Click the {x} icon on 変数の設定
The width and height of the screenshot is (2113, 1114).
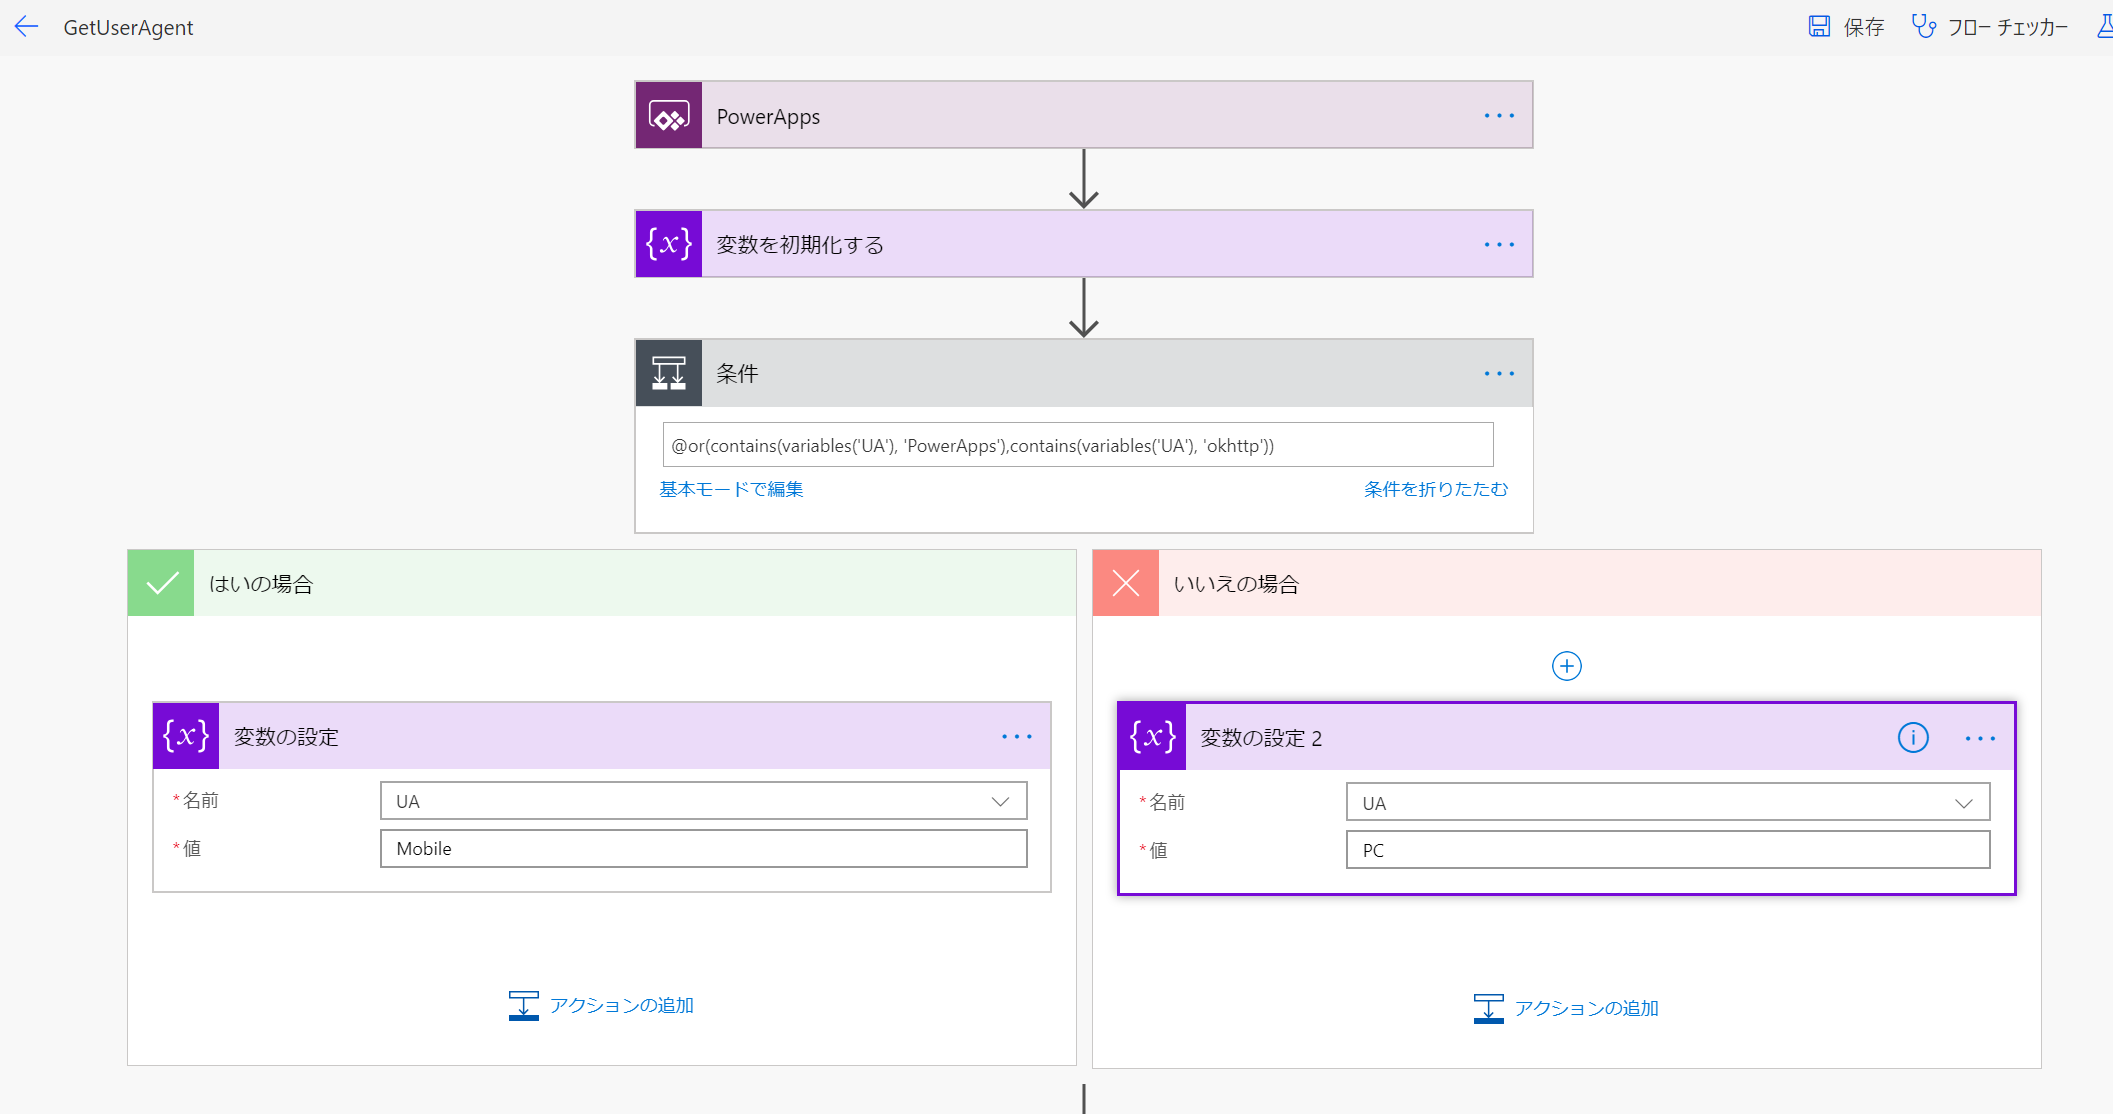(185, 736)
